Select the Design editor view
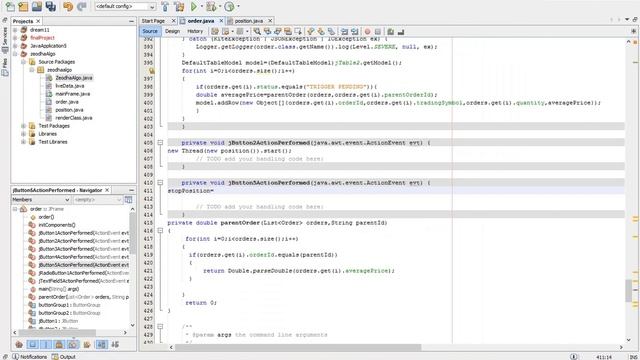The height and width of the screenshot is (360, 640). (172, 31)
